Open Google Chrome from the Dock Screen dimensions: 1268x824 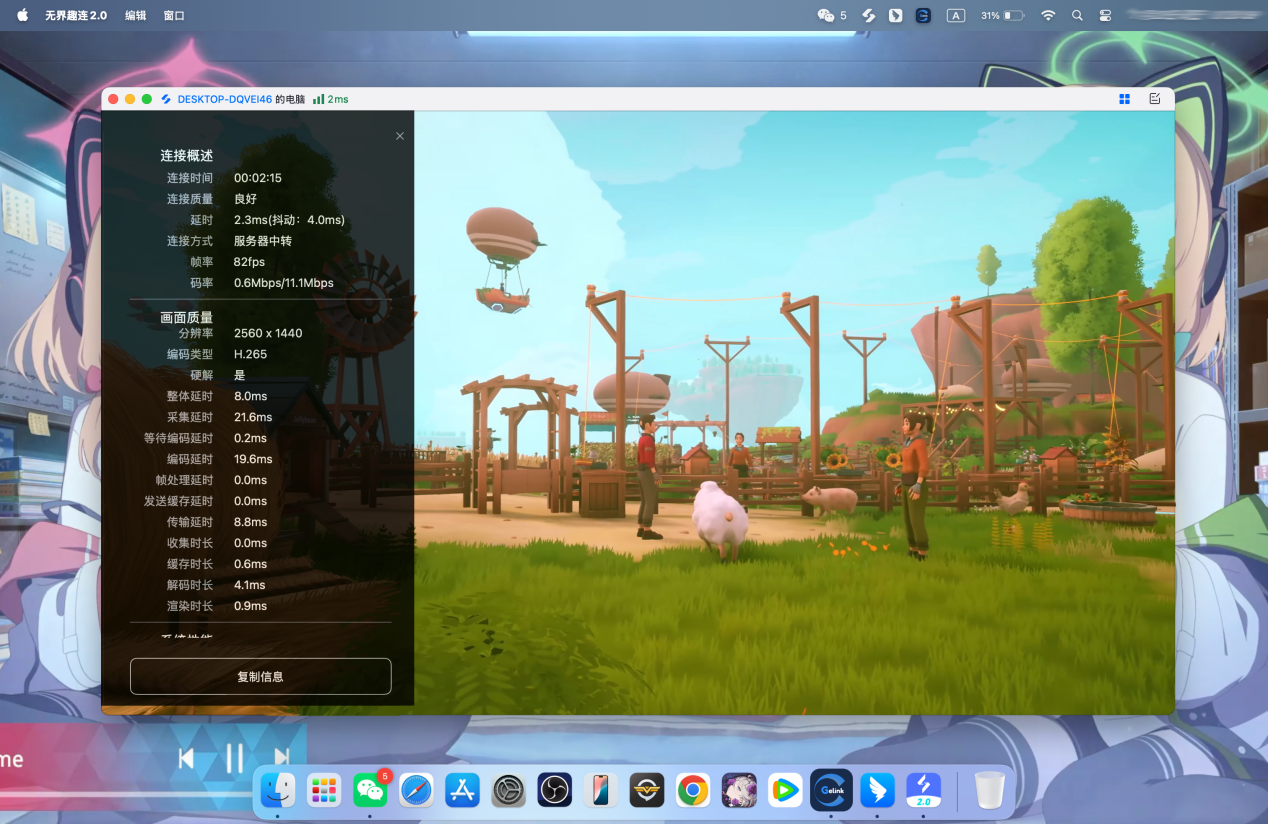tap(693, 790)
